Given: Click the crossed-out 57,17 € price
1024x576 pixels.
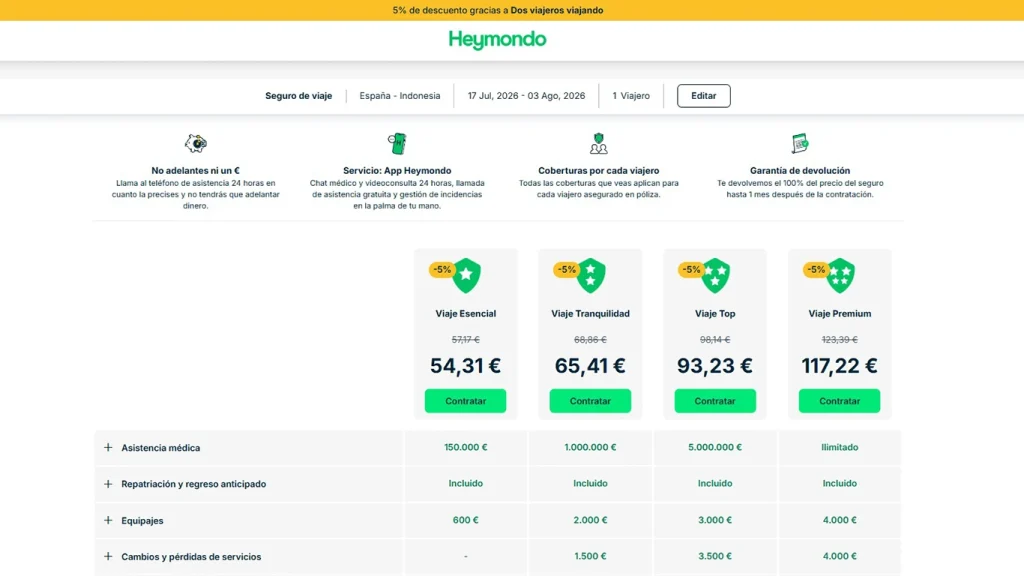Looking at the screenshot, I should tap(466, 340).
